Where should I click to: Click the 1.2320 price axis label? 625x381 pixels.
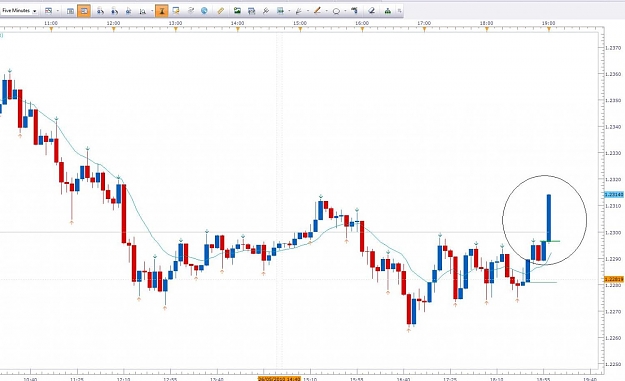point(613,180)
